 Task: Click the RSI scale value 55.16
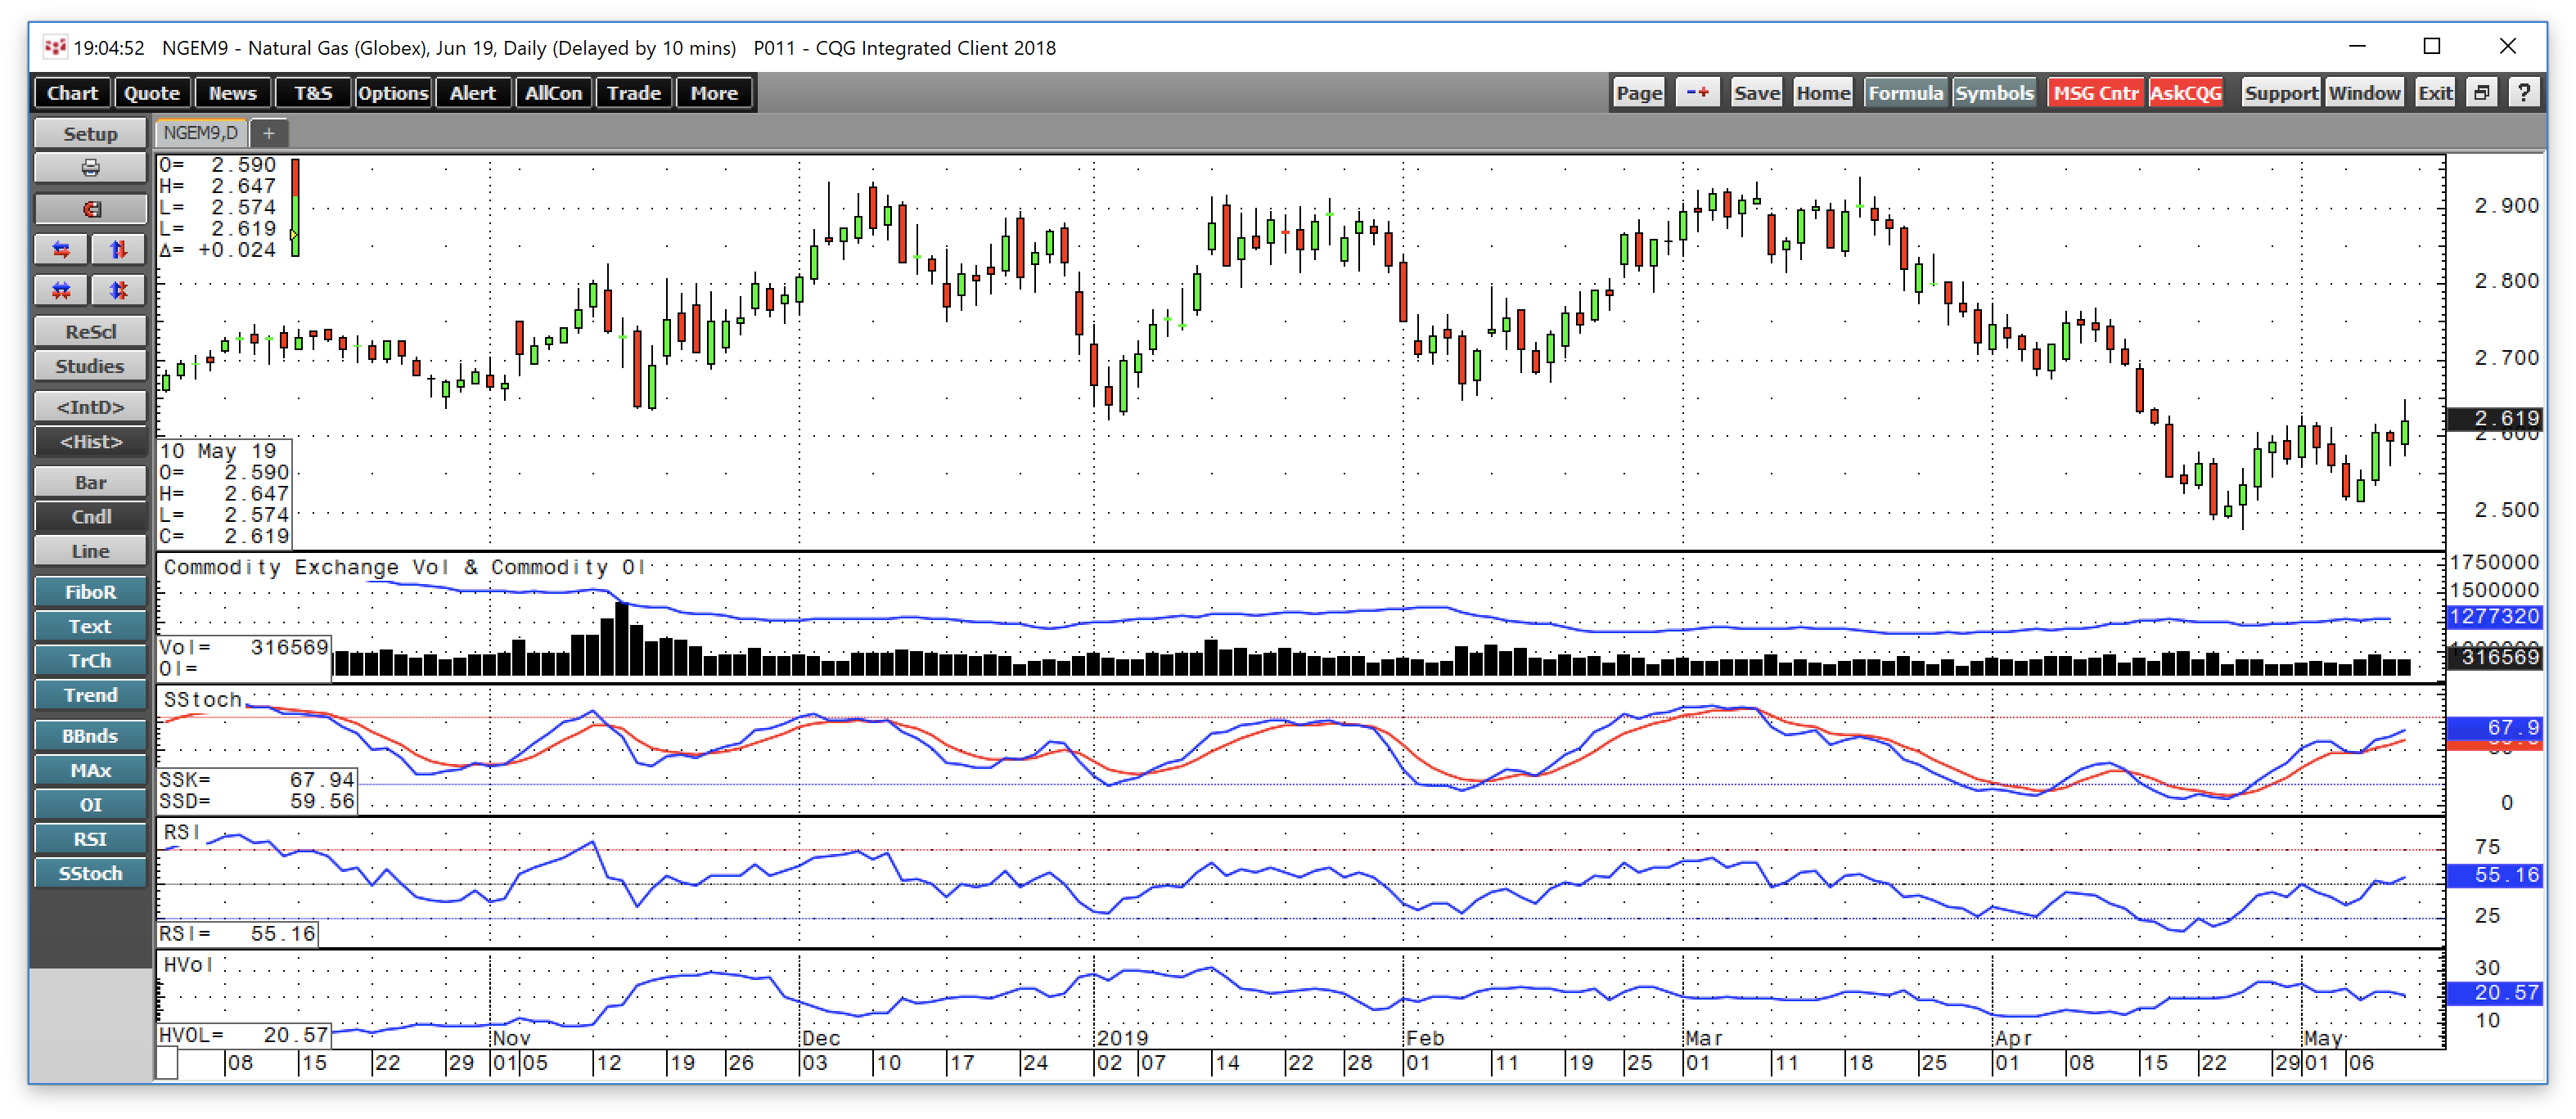pos(2495,875)
